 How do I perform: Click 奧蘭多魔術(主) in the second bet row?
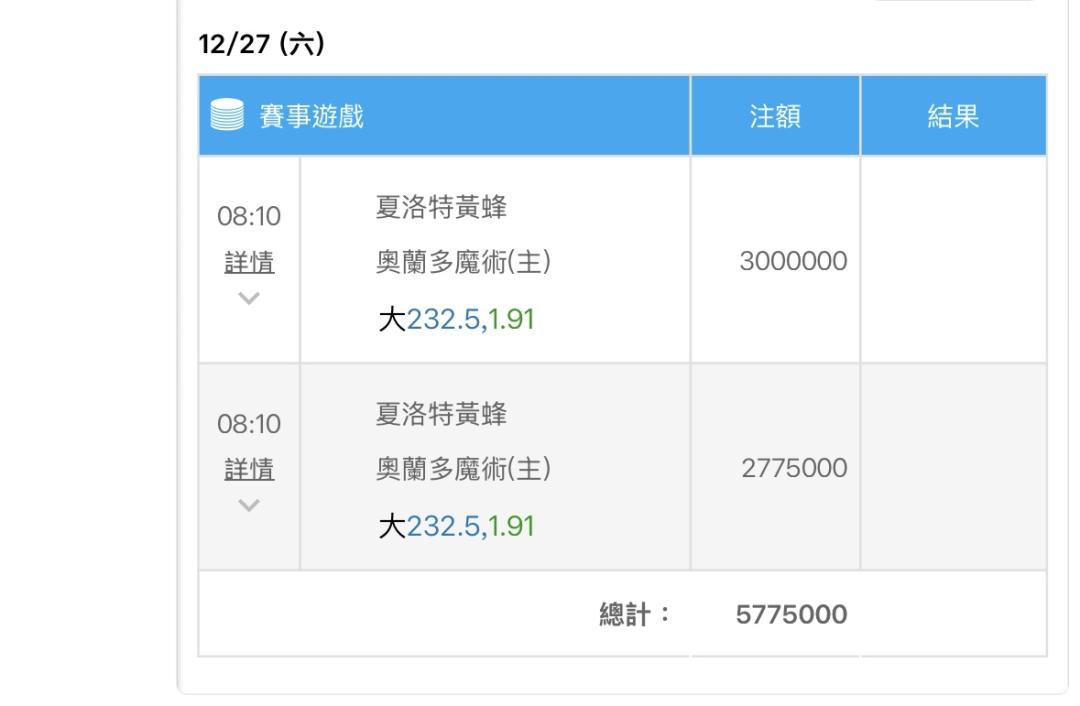pyautogui.click(x=463, y=468)
